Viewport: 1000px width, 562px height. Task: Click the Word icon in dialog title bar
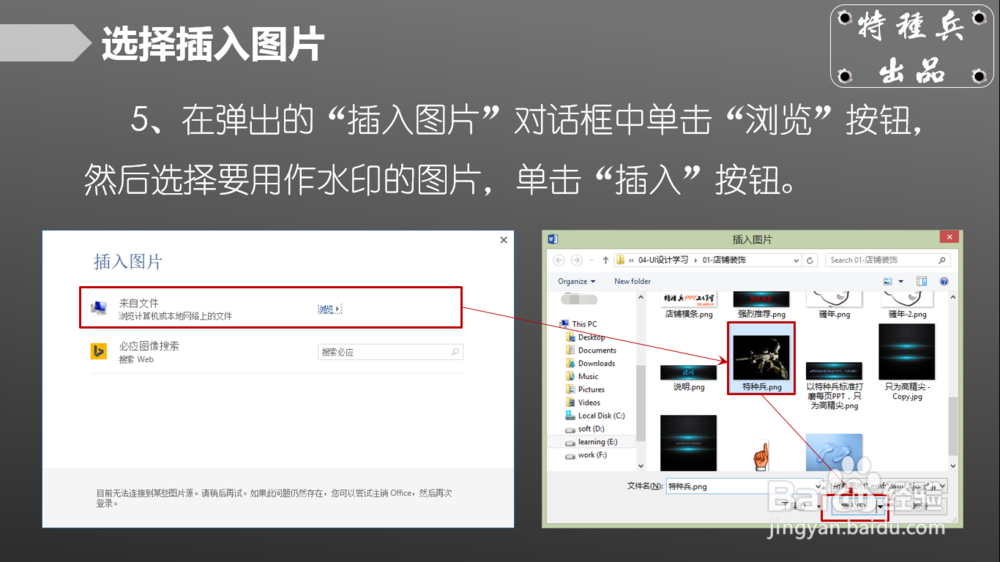(x=553, y=239)
